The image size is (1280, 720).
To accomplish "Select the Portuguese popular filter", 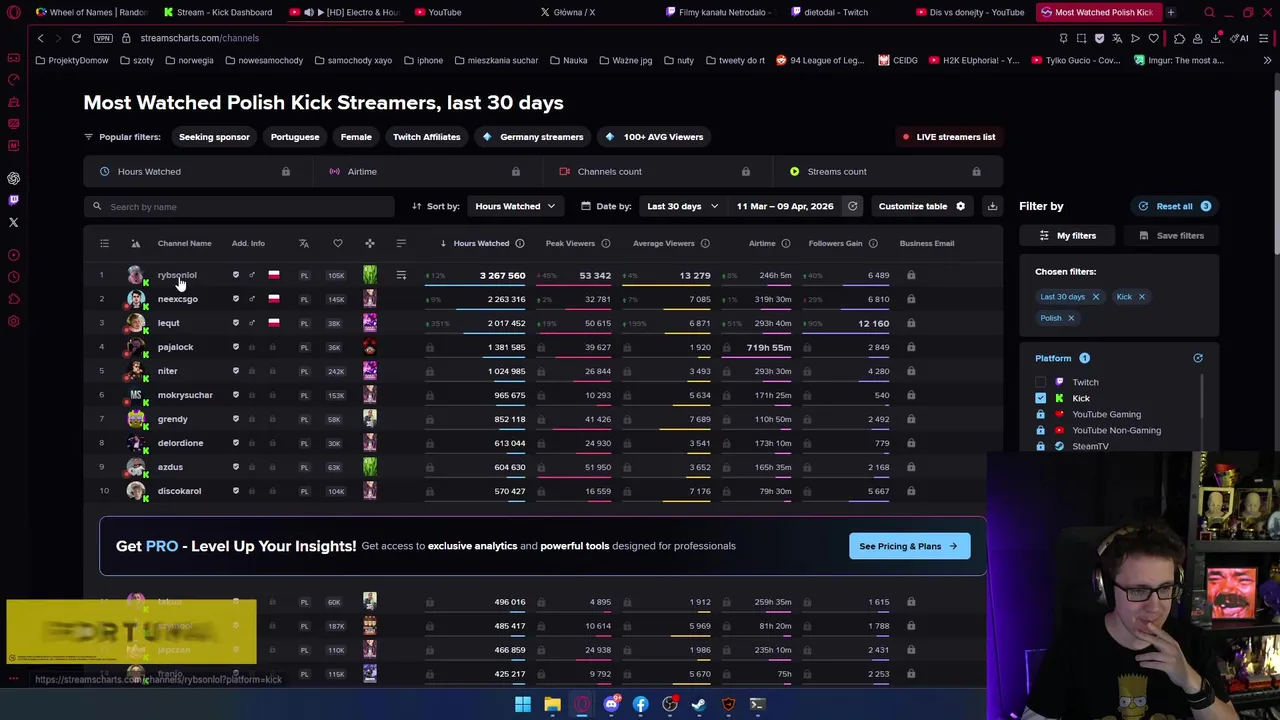I will coord(295,137).
